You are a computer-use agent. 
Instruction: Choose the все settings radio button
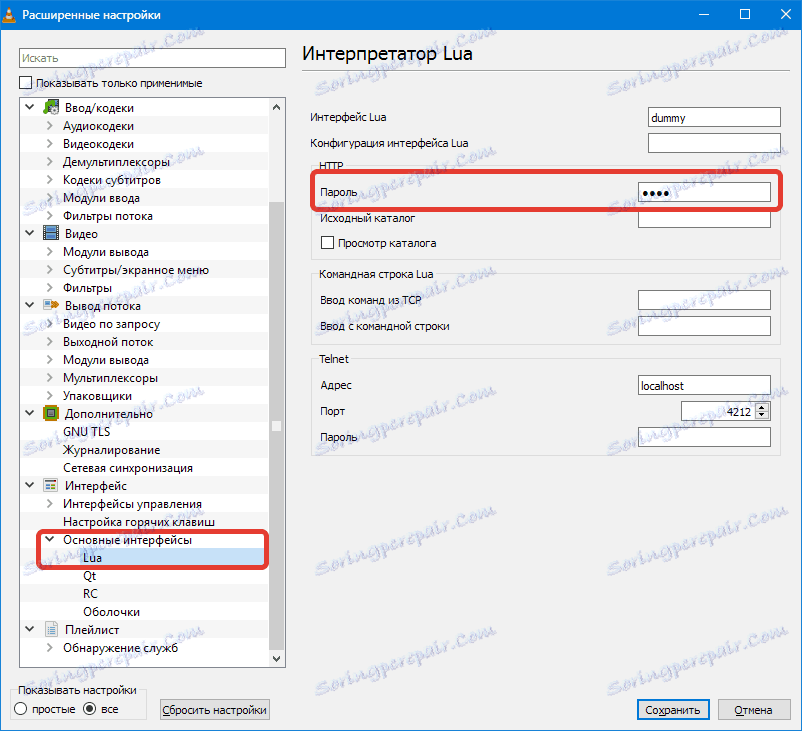90,709
